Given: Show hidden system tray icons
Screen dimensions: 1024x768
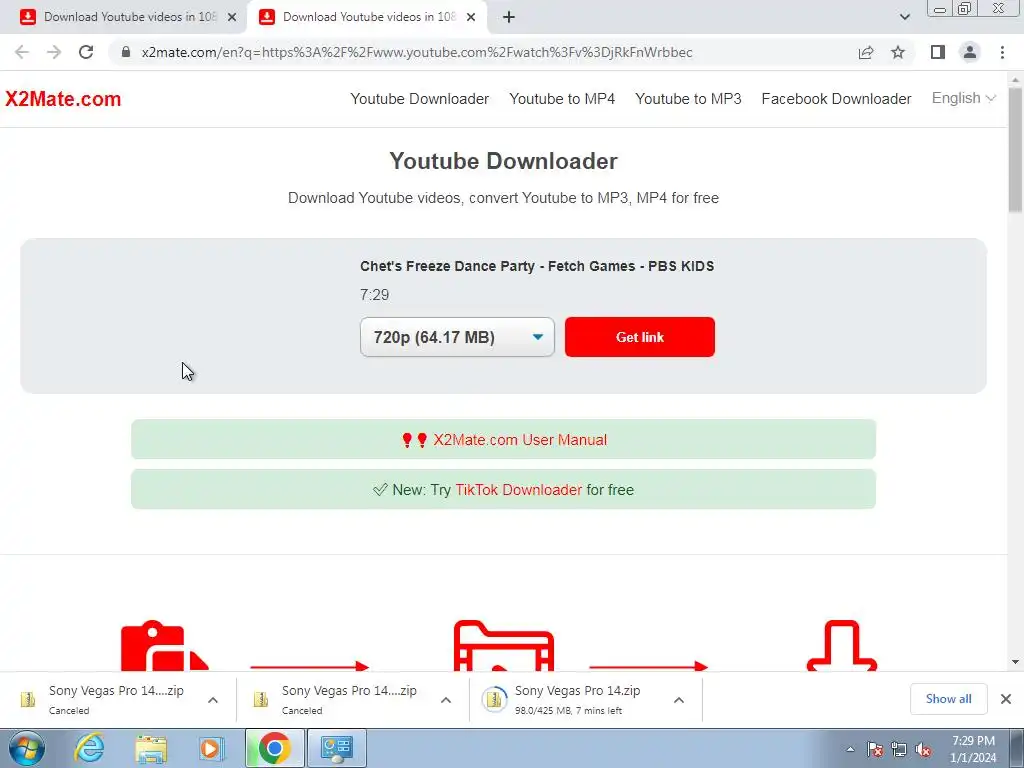Looking at the screenshot, I should click(x=850, y=749).
